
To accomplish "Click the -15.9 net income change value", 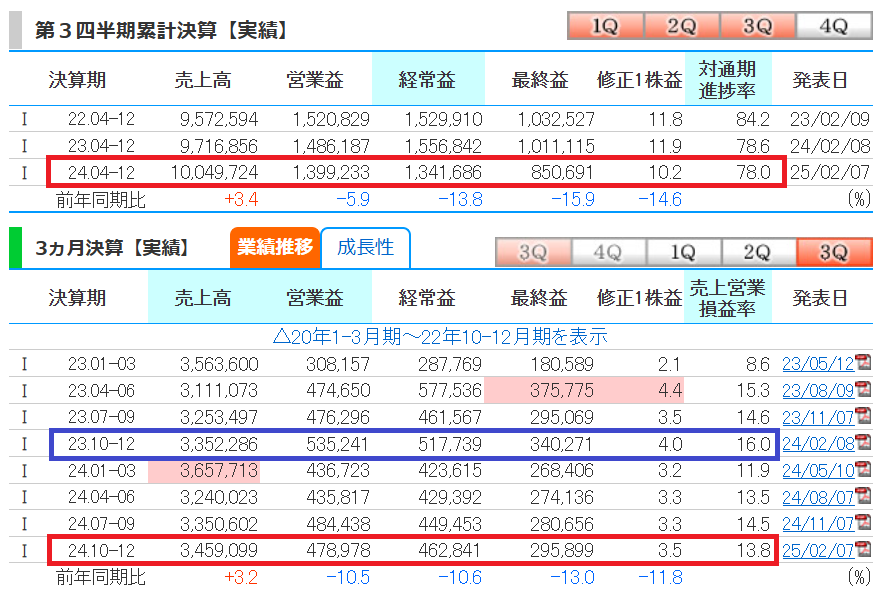I will click(572, 200).
